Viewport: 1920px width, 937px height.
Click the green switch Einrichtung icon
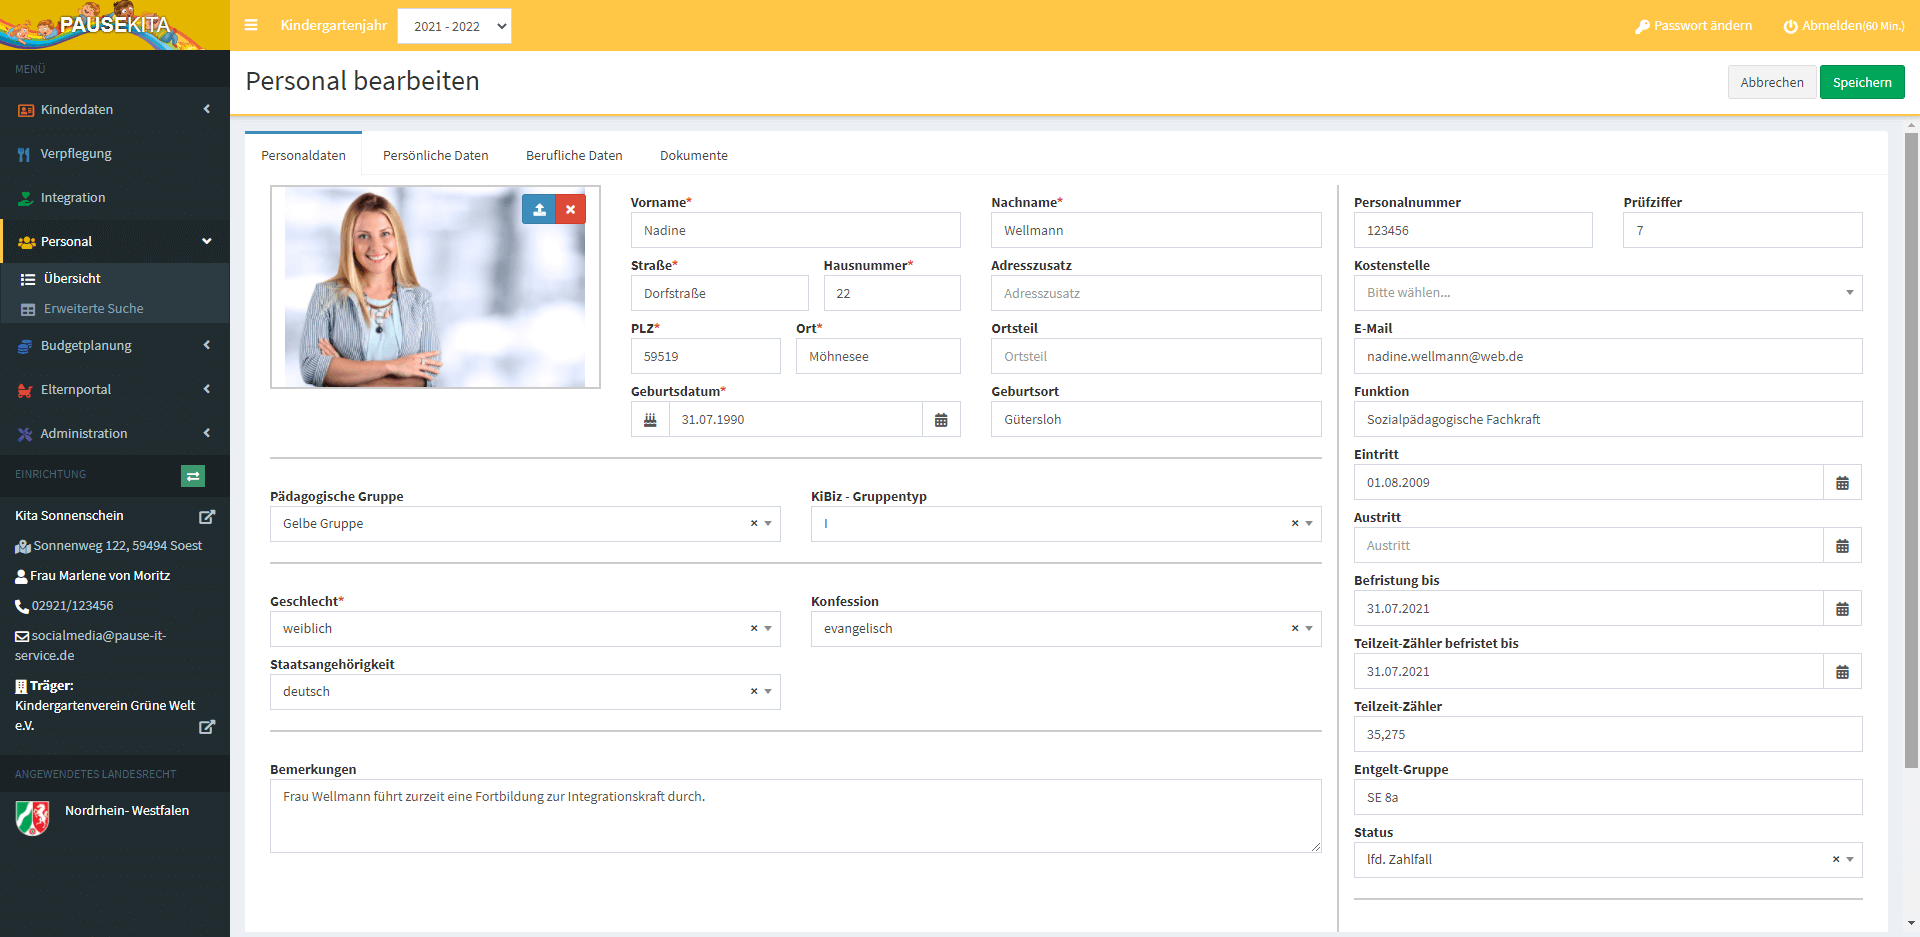(x=193, y=476)
